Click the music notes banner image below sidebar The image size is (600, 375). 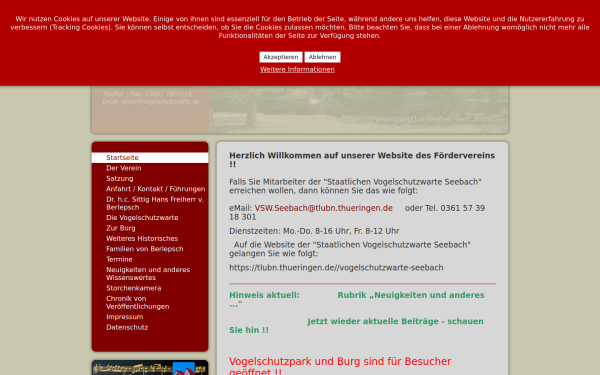pos(150,368)
